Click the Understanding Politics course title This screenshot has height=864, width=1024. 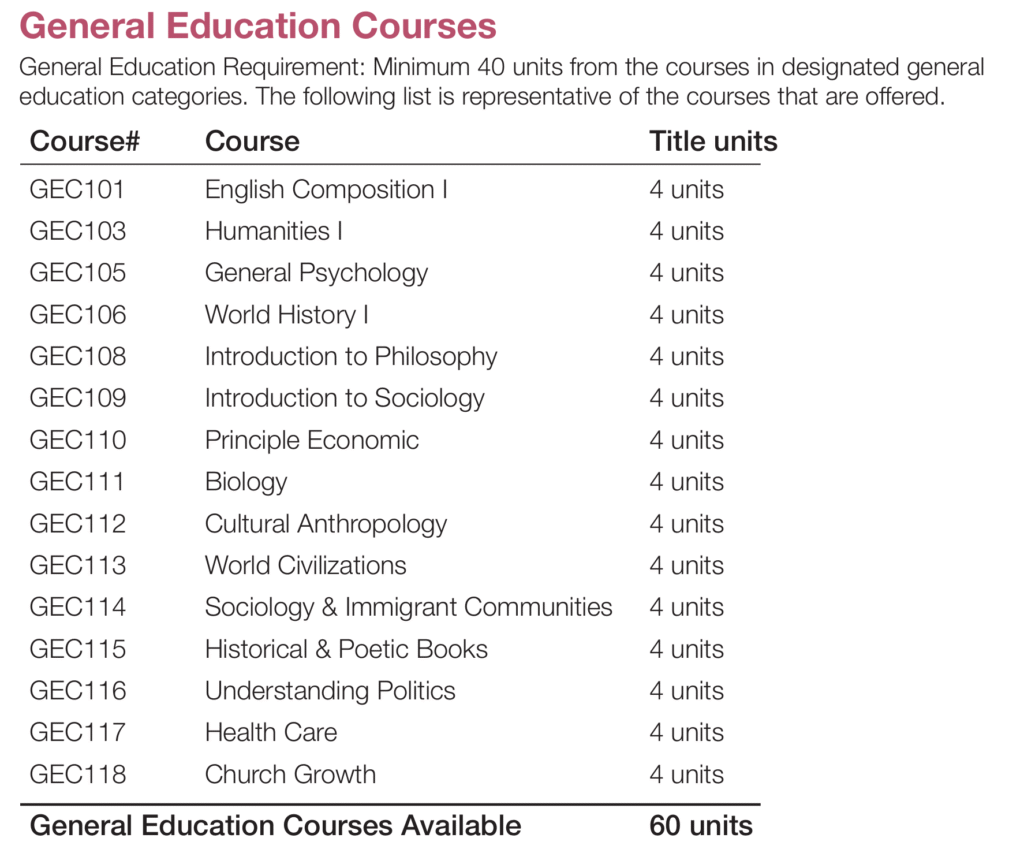click(x=330, y=691)
